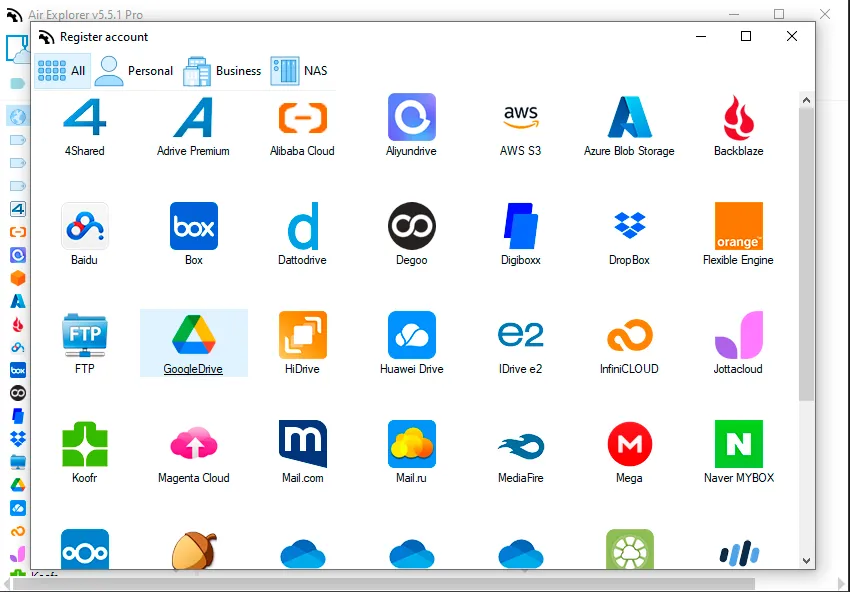This screenshot has height=592, width=850.
Task: Open the NAS accounts tab
Action: pyautogui.click(x=299, y=70)
